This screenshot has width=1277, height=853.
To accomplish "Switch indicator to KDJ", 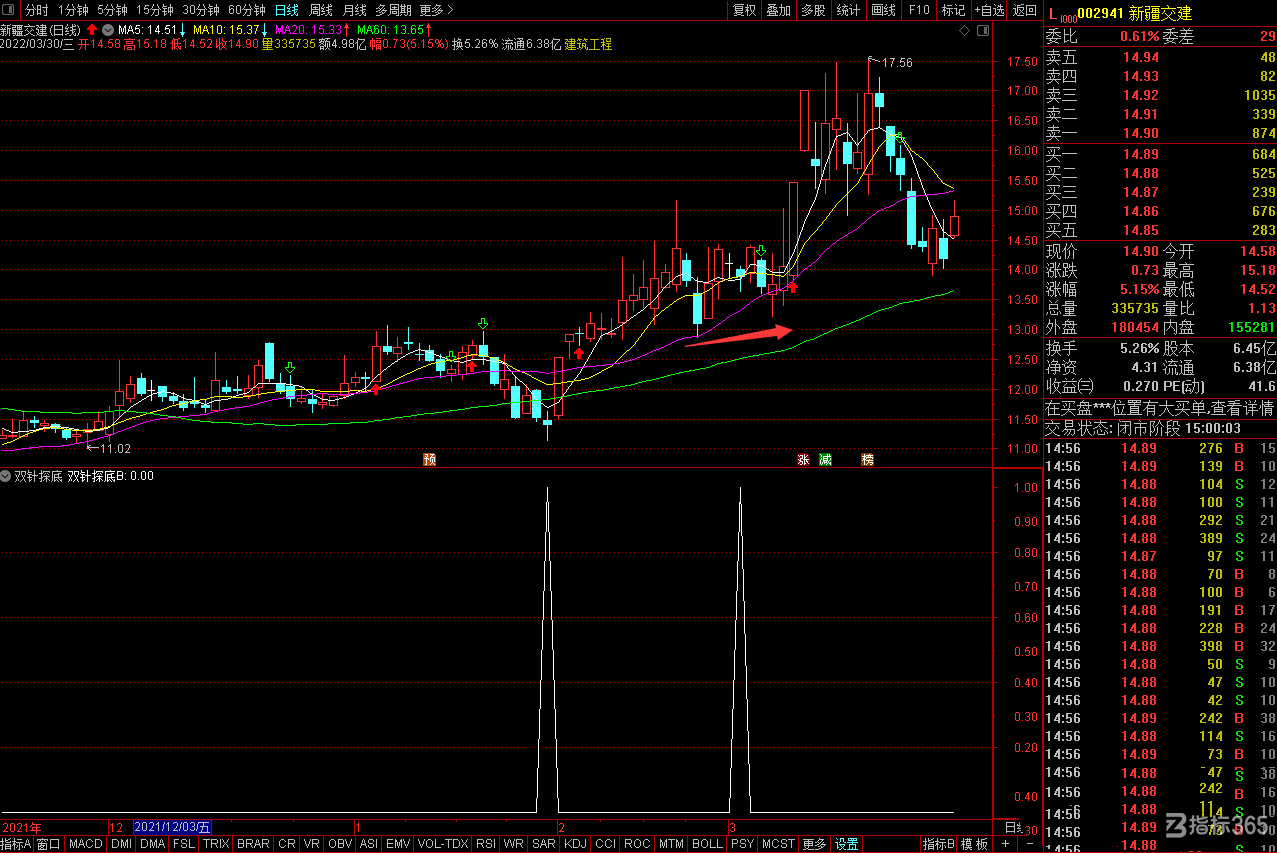I will [575, 844].
